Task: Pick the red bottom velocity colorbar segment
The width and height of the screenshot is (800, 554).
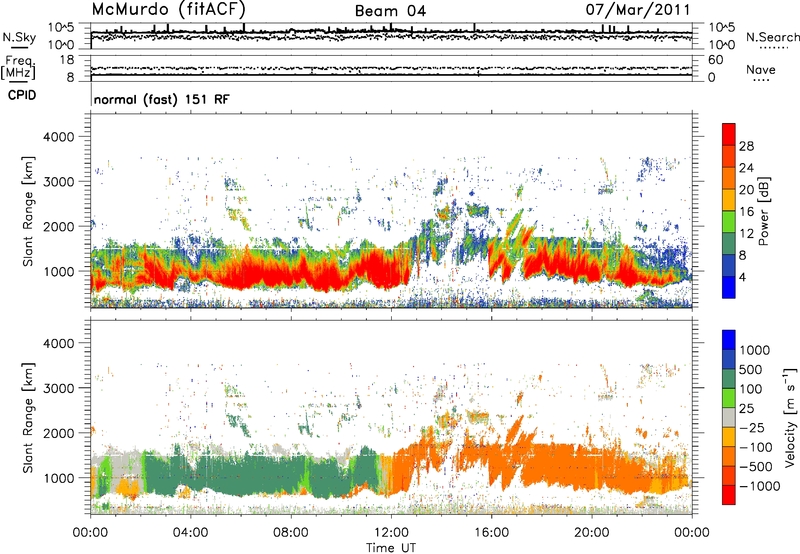Action: point(729,495)
